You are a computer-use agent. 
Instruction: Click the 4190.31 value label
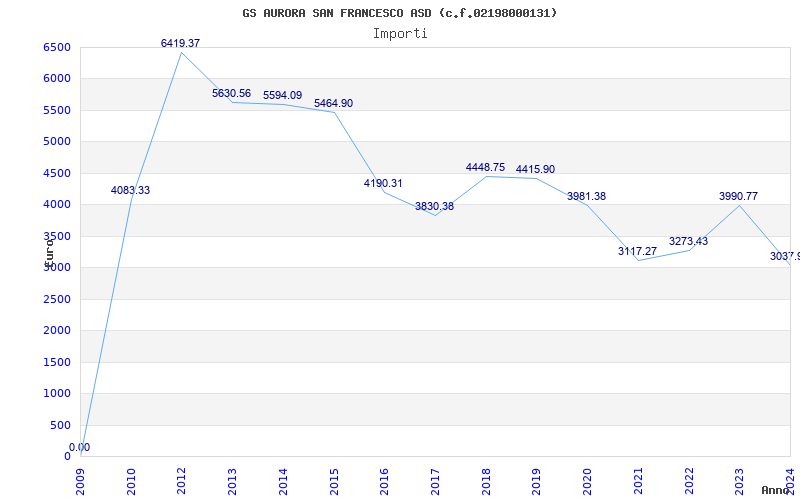click(x=383, y=183)
